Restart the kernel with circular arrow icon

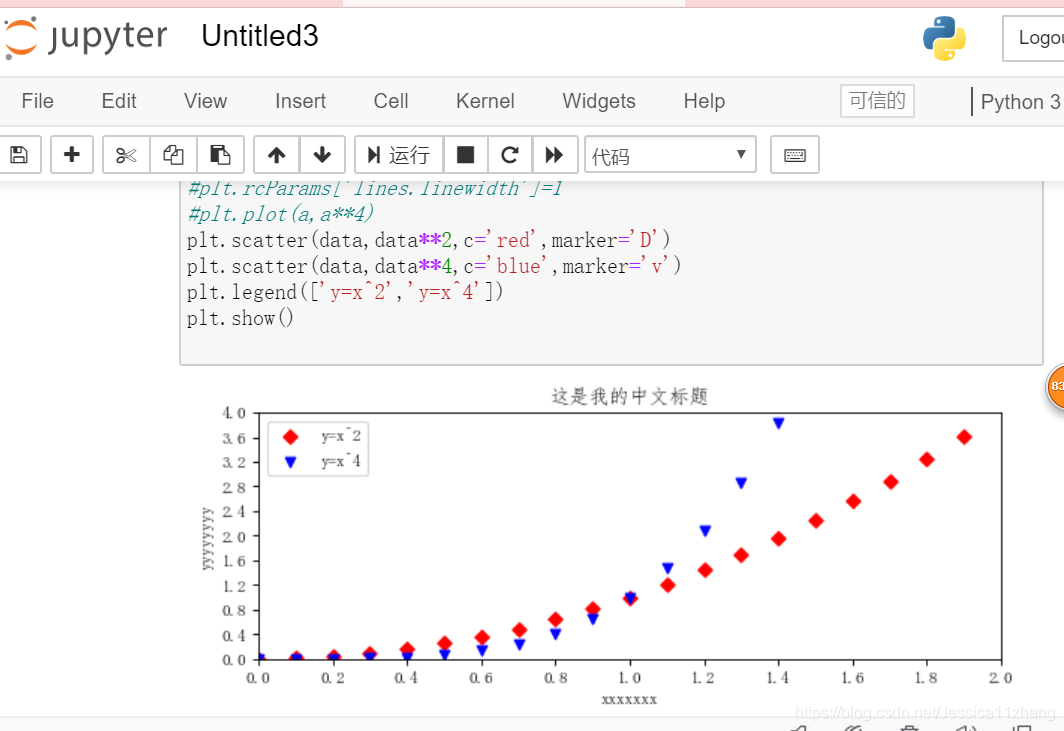[x=510, y=155]
